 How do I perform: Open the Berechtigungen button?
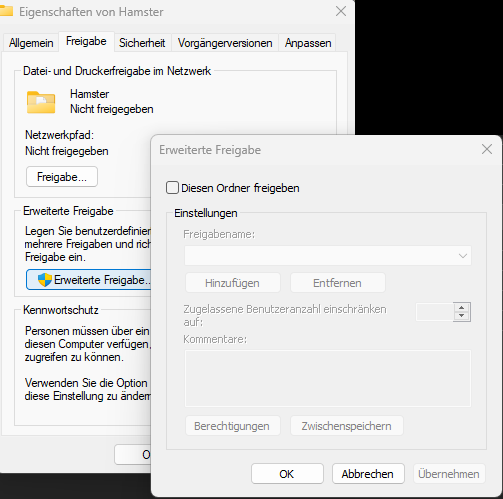233,426
